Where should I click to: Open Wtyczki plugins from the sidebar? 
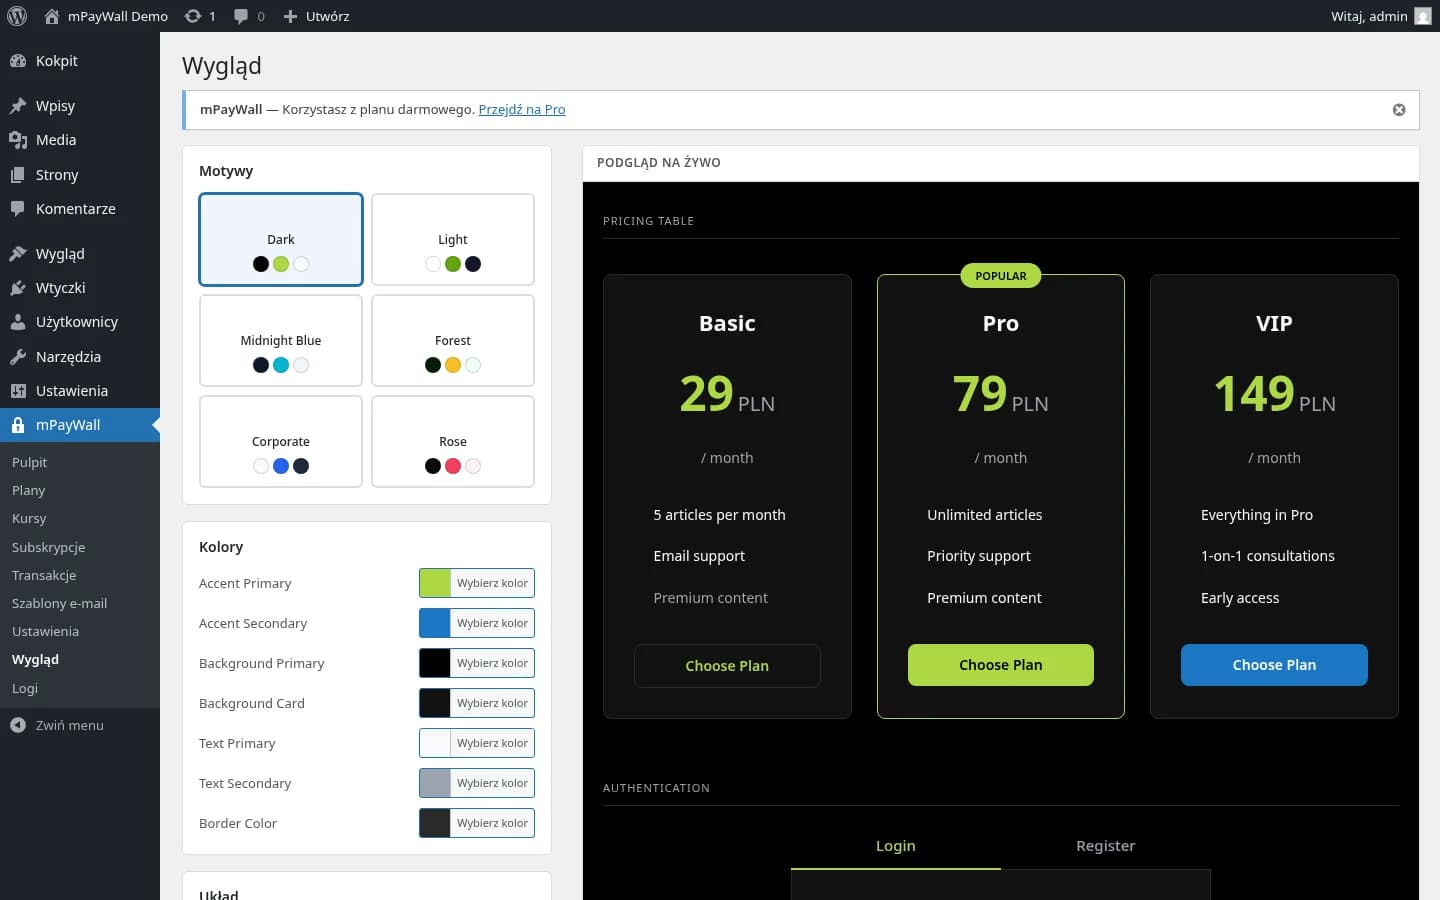(x=60, y=288)
